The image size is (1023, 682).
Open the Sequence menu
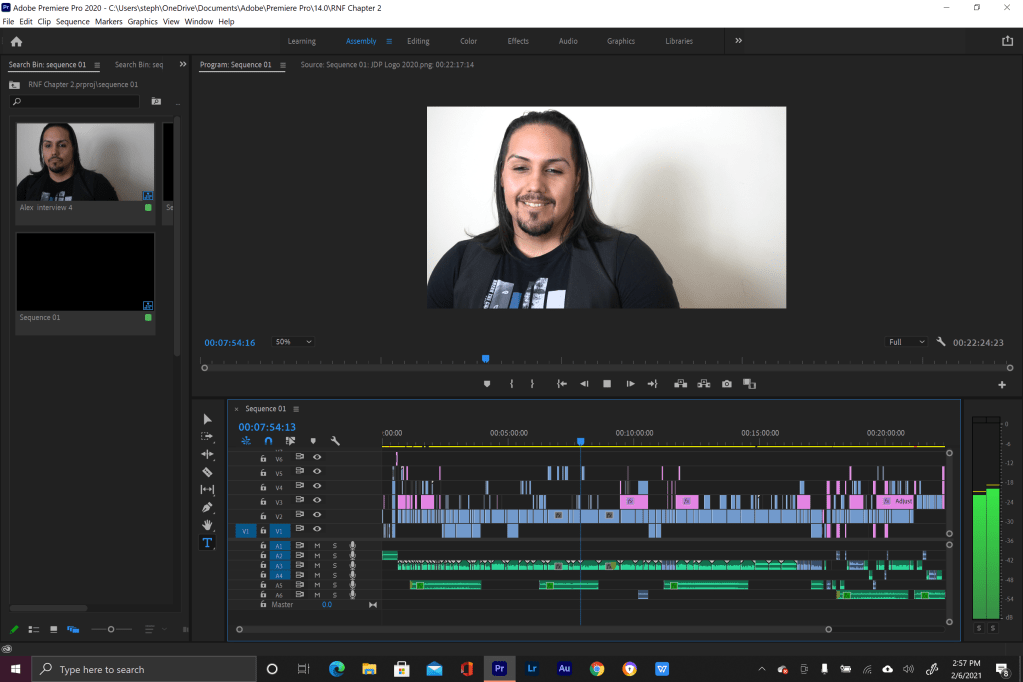pyautogui.click(x=72, y=21)
